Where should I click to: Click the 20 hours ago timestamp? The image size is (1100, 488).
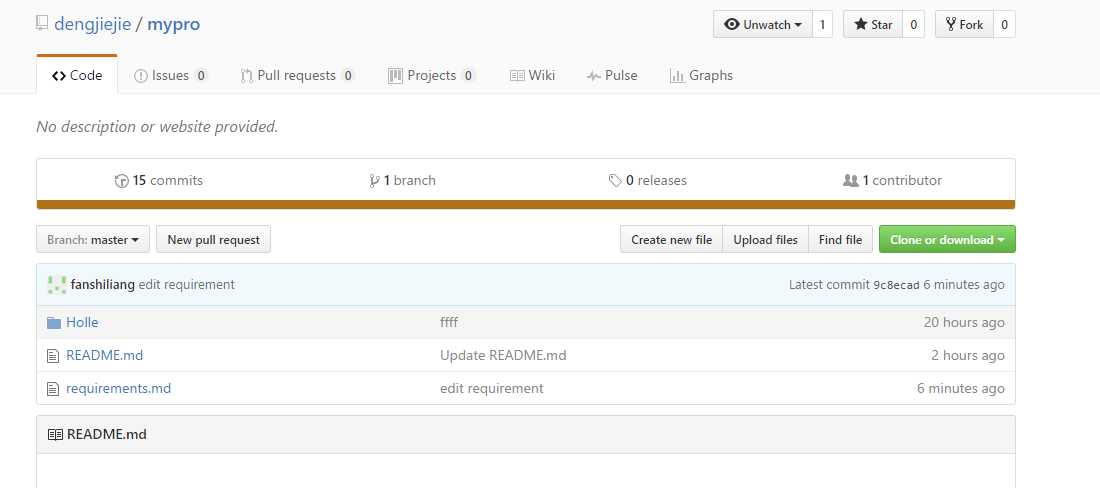(964, 323)
